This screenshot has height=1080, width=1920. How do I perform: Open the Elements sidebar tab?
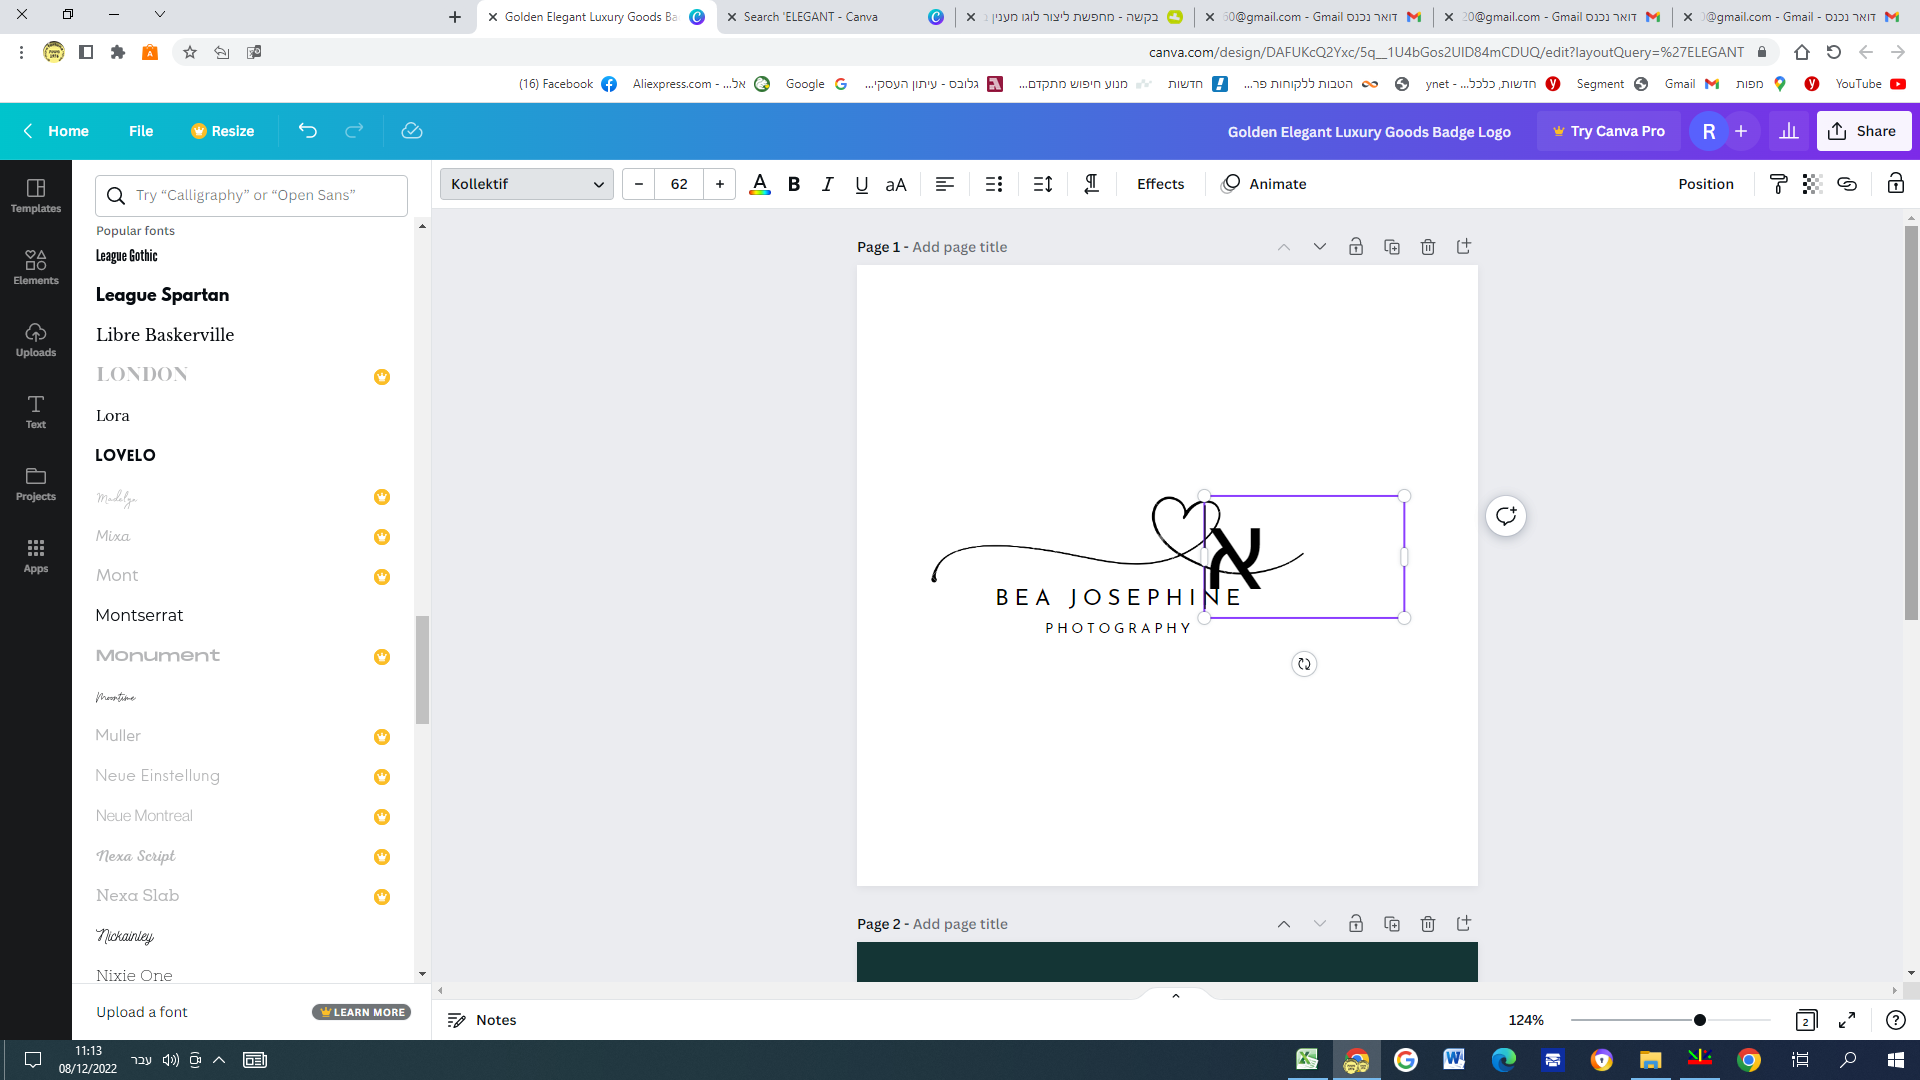36,267
